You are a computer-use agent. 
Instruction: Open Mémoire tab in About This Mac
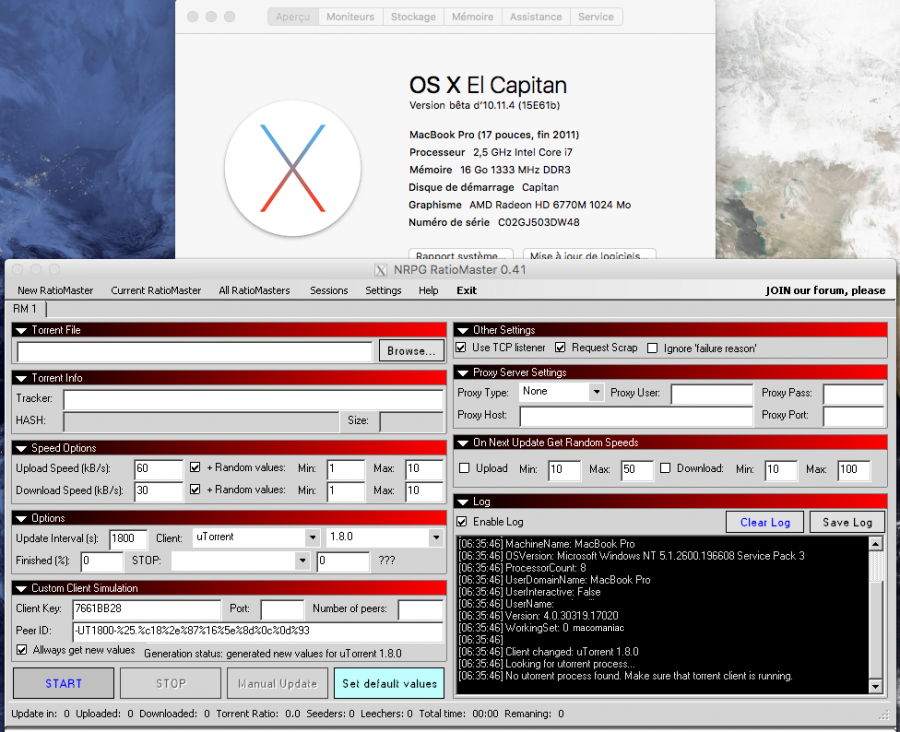(472, 17)
